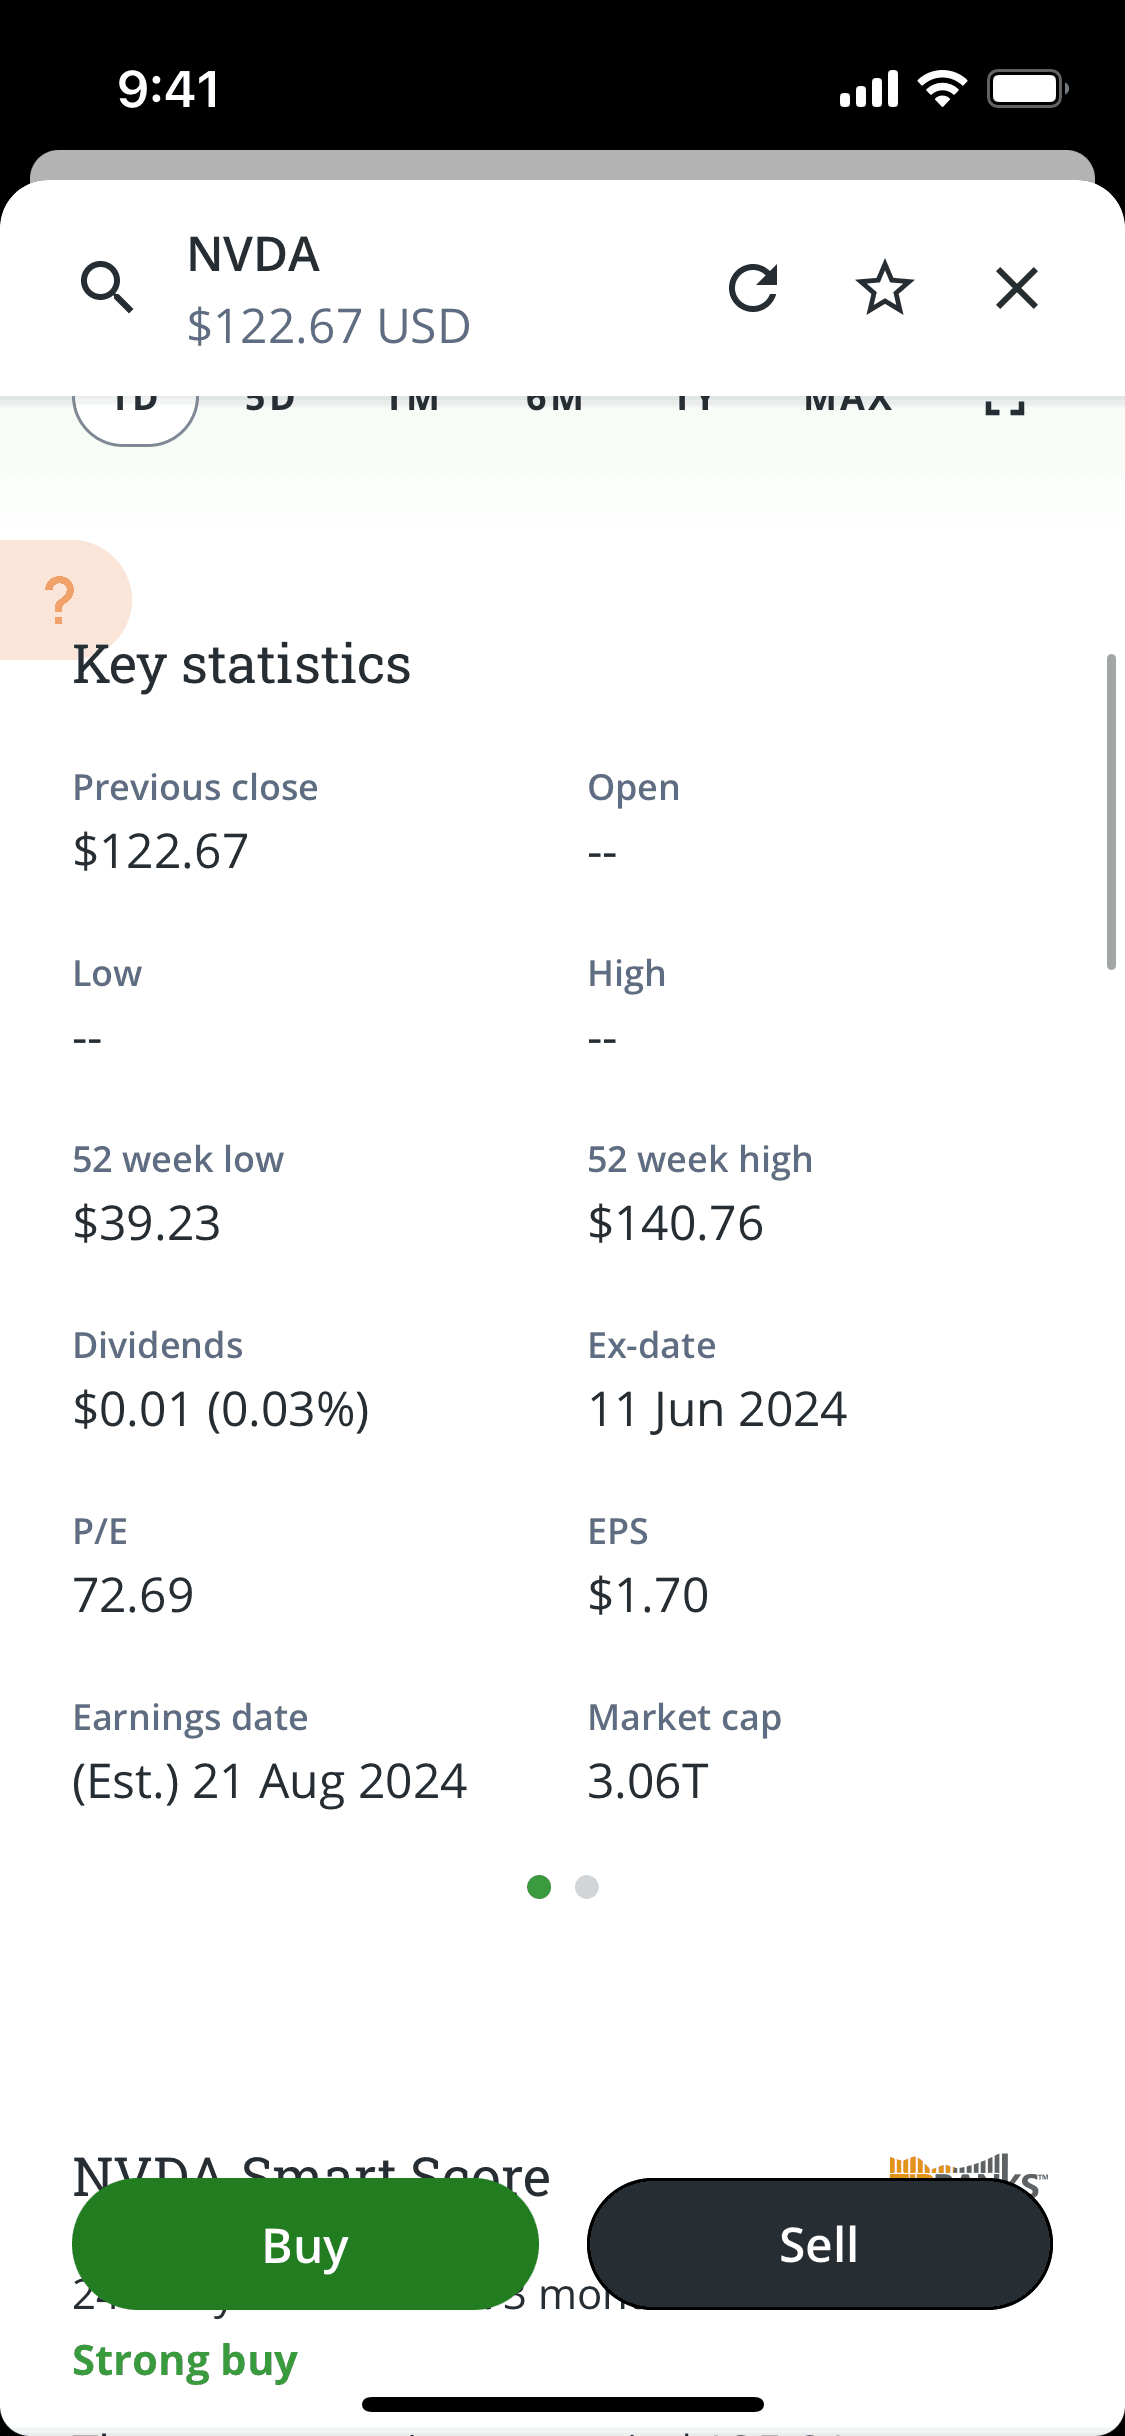
Task: Refresh the NVDA quote
Action: [x=753, y=288]
